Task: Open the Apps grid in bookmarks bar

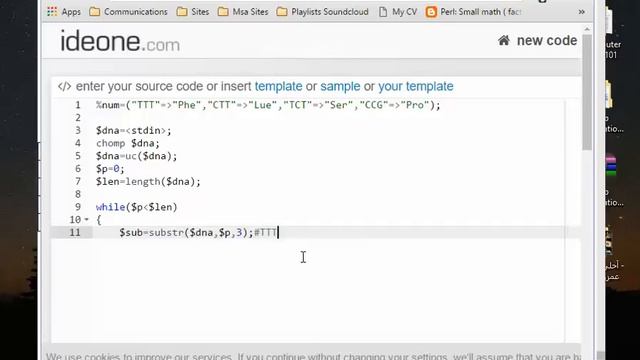Action: [x=64, y=12]
